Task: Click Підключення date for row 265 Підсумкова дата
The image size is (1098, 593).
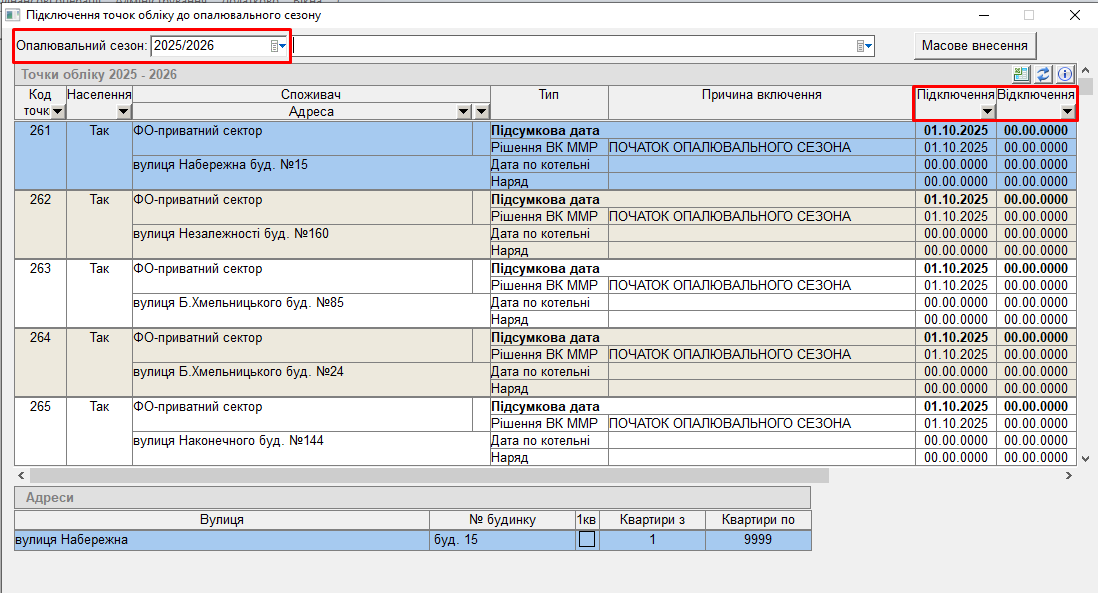Action: tap(955, 407)
